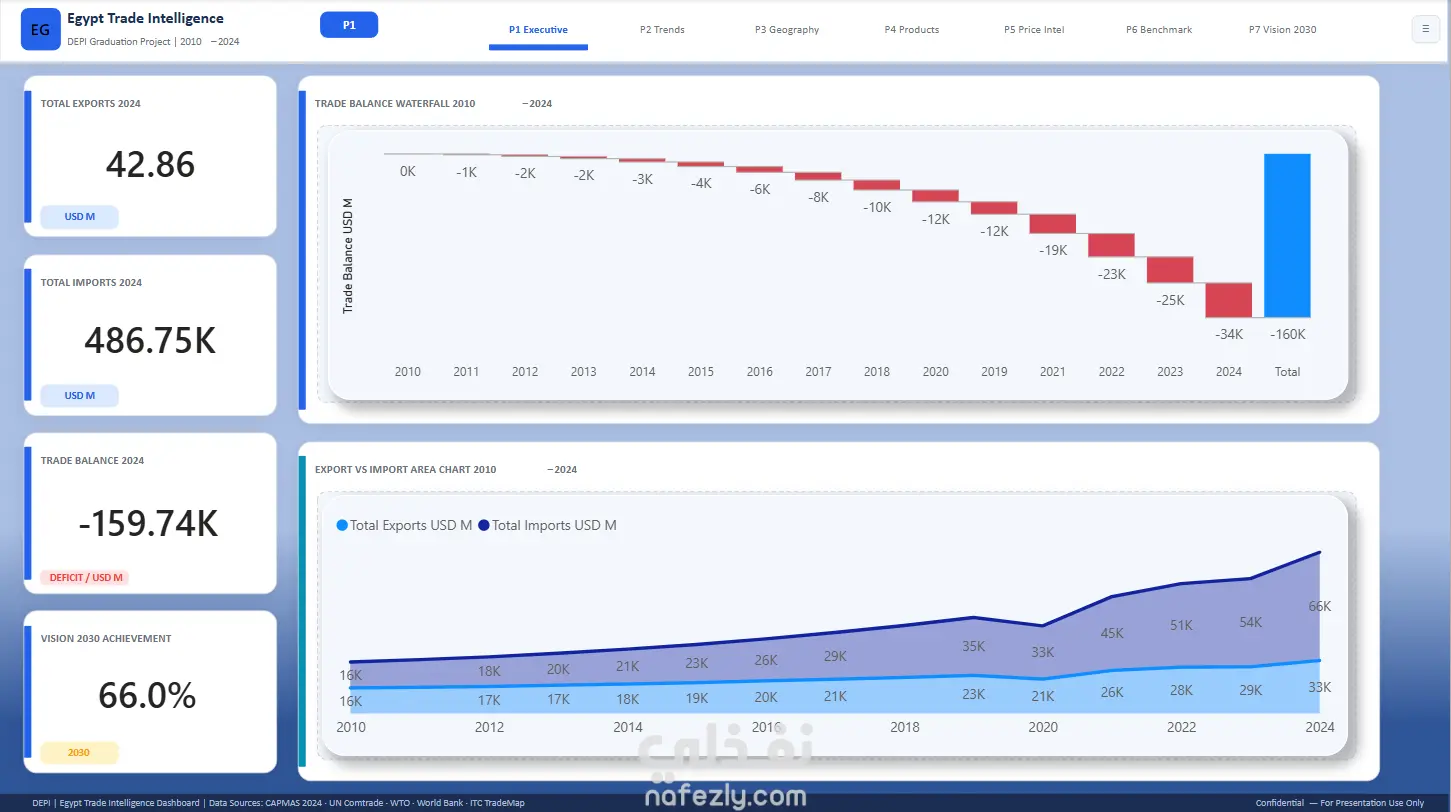The width and height of the screenshot is (1451, 812).
Task: Open the hamburger menu icon
Action: (x=1425, y=29)
